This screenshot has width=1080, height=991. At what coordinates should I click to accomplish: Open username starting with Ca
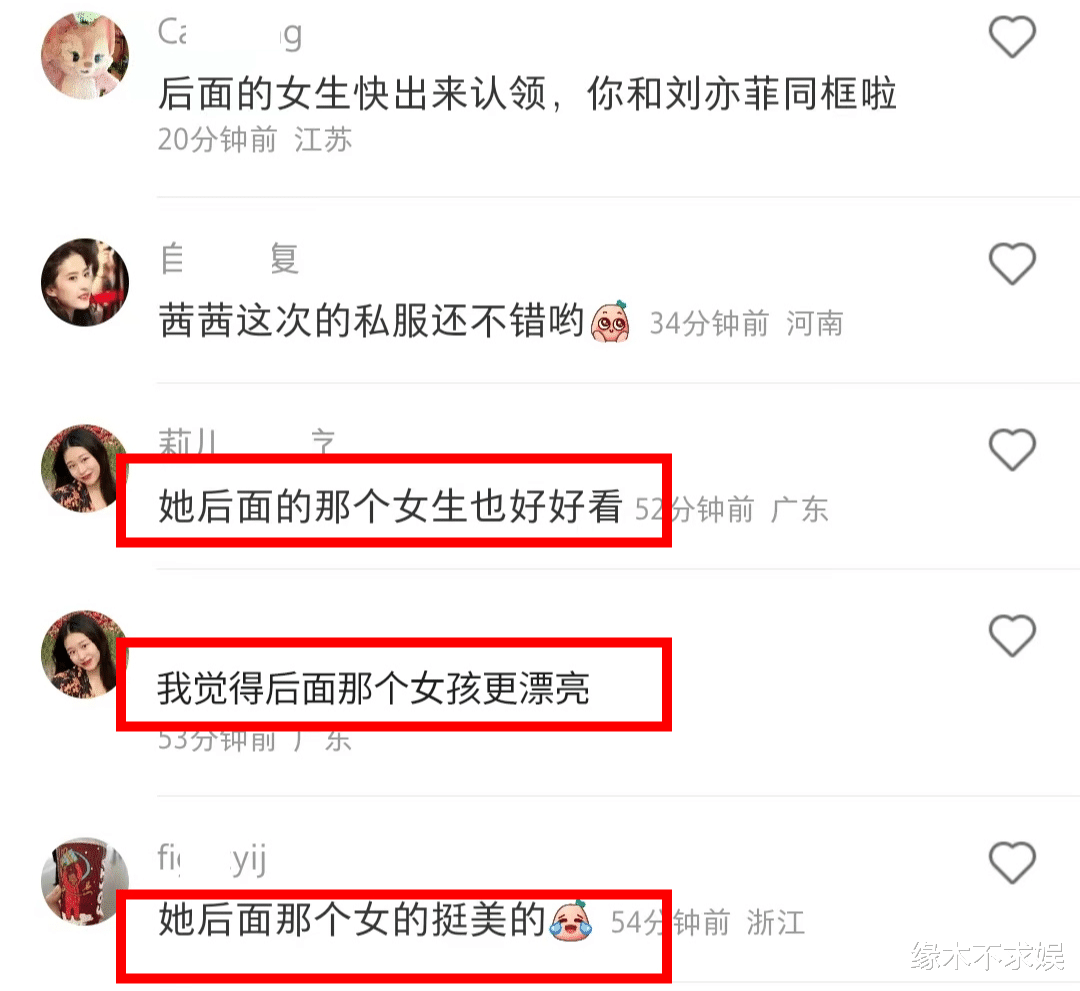pos(230,33)
